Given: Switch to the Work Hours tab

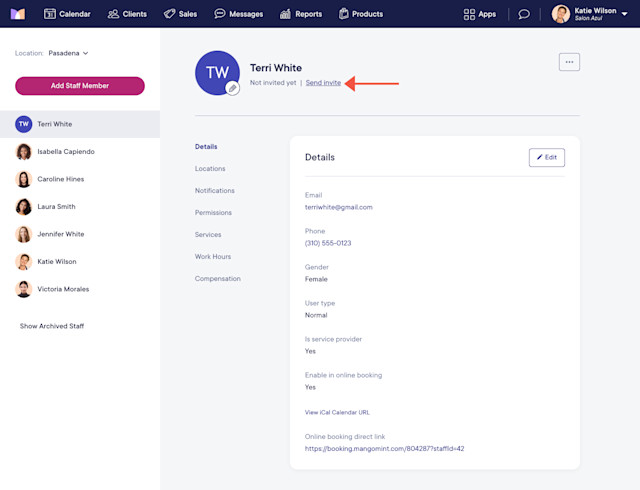Looking at the screenshot, I should pyautogui.click(x=213, y=257).
